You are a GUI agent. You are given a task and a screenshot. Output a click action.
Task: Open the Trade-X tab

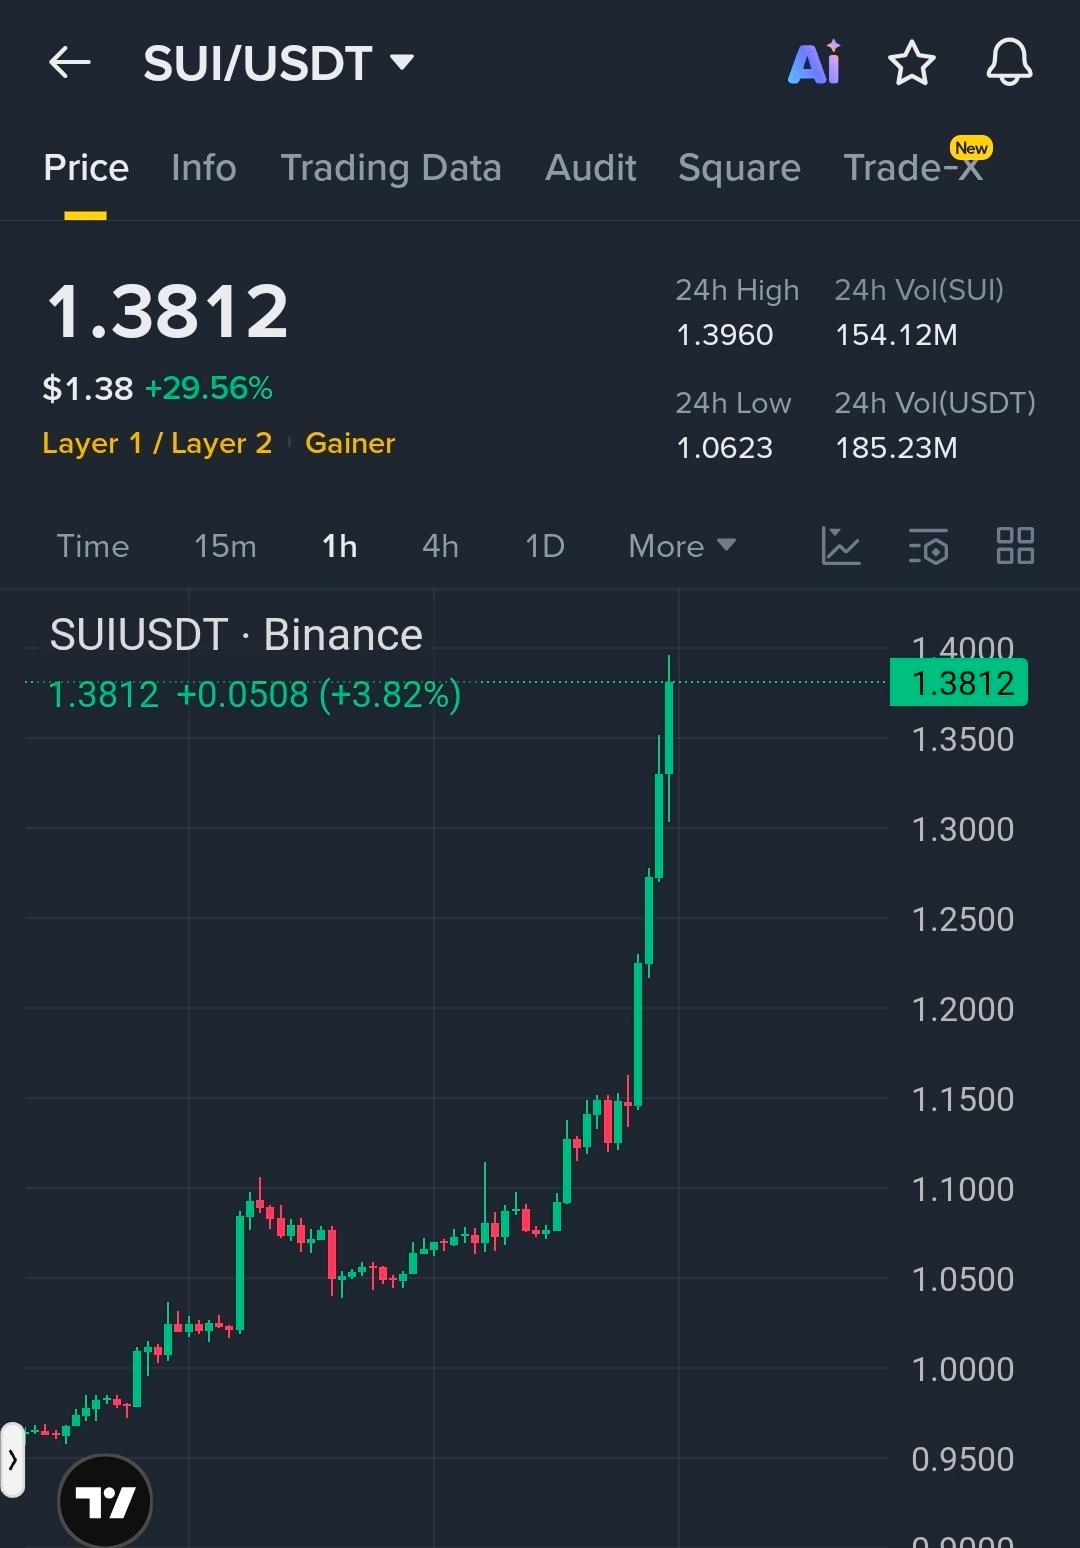click(914, 168)
